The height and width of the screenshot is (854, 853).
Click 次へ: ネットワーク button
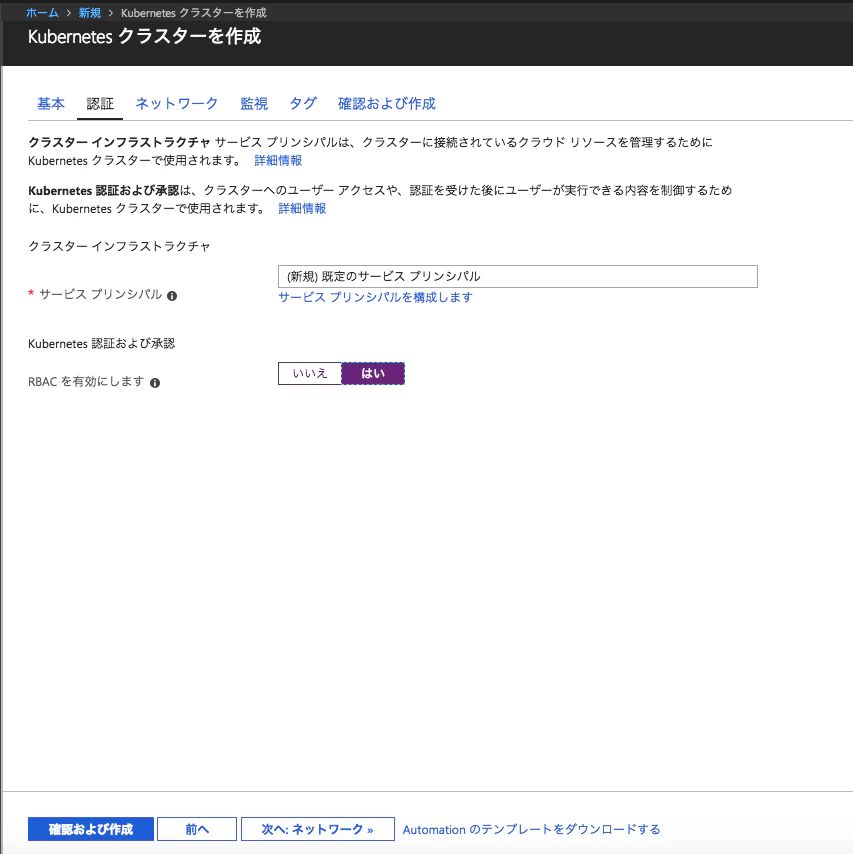[318, 829]
